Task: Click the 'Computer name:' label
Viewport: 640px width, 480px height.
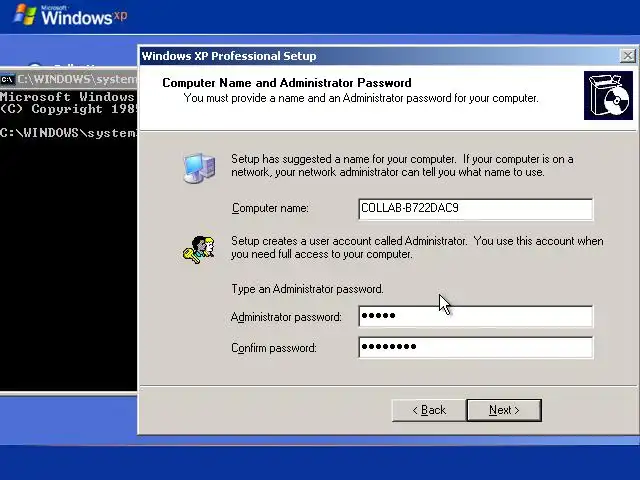Action: (x=270, y=208)
